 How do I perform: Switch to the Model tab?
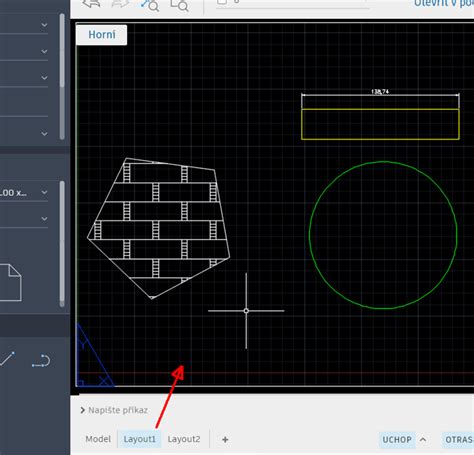[x=98, y=439]
